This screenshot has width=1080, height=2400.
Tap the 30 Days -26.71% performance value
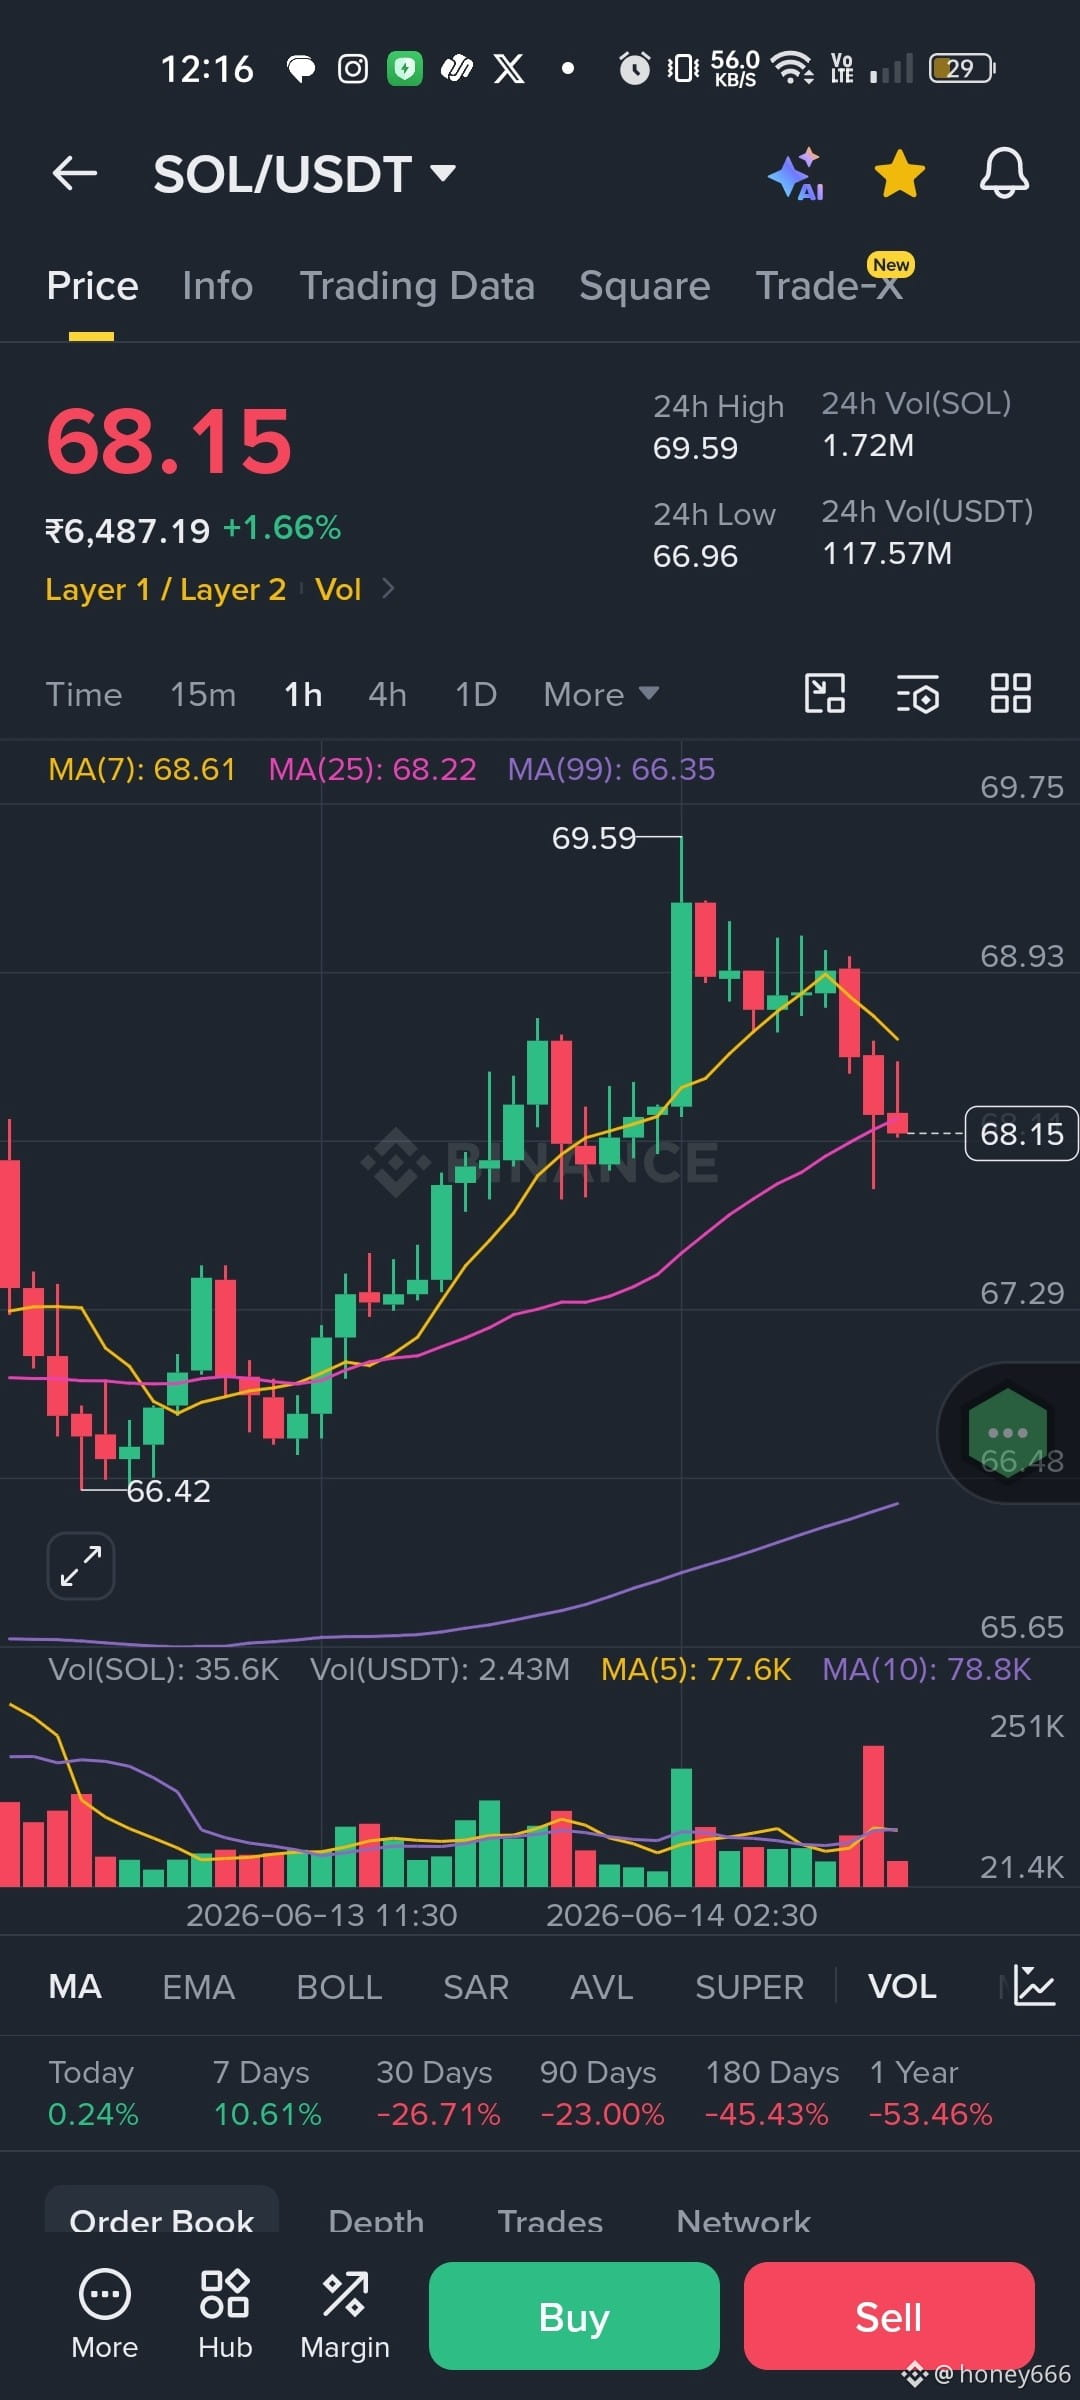(x=438, y=2114)
